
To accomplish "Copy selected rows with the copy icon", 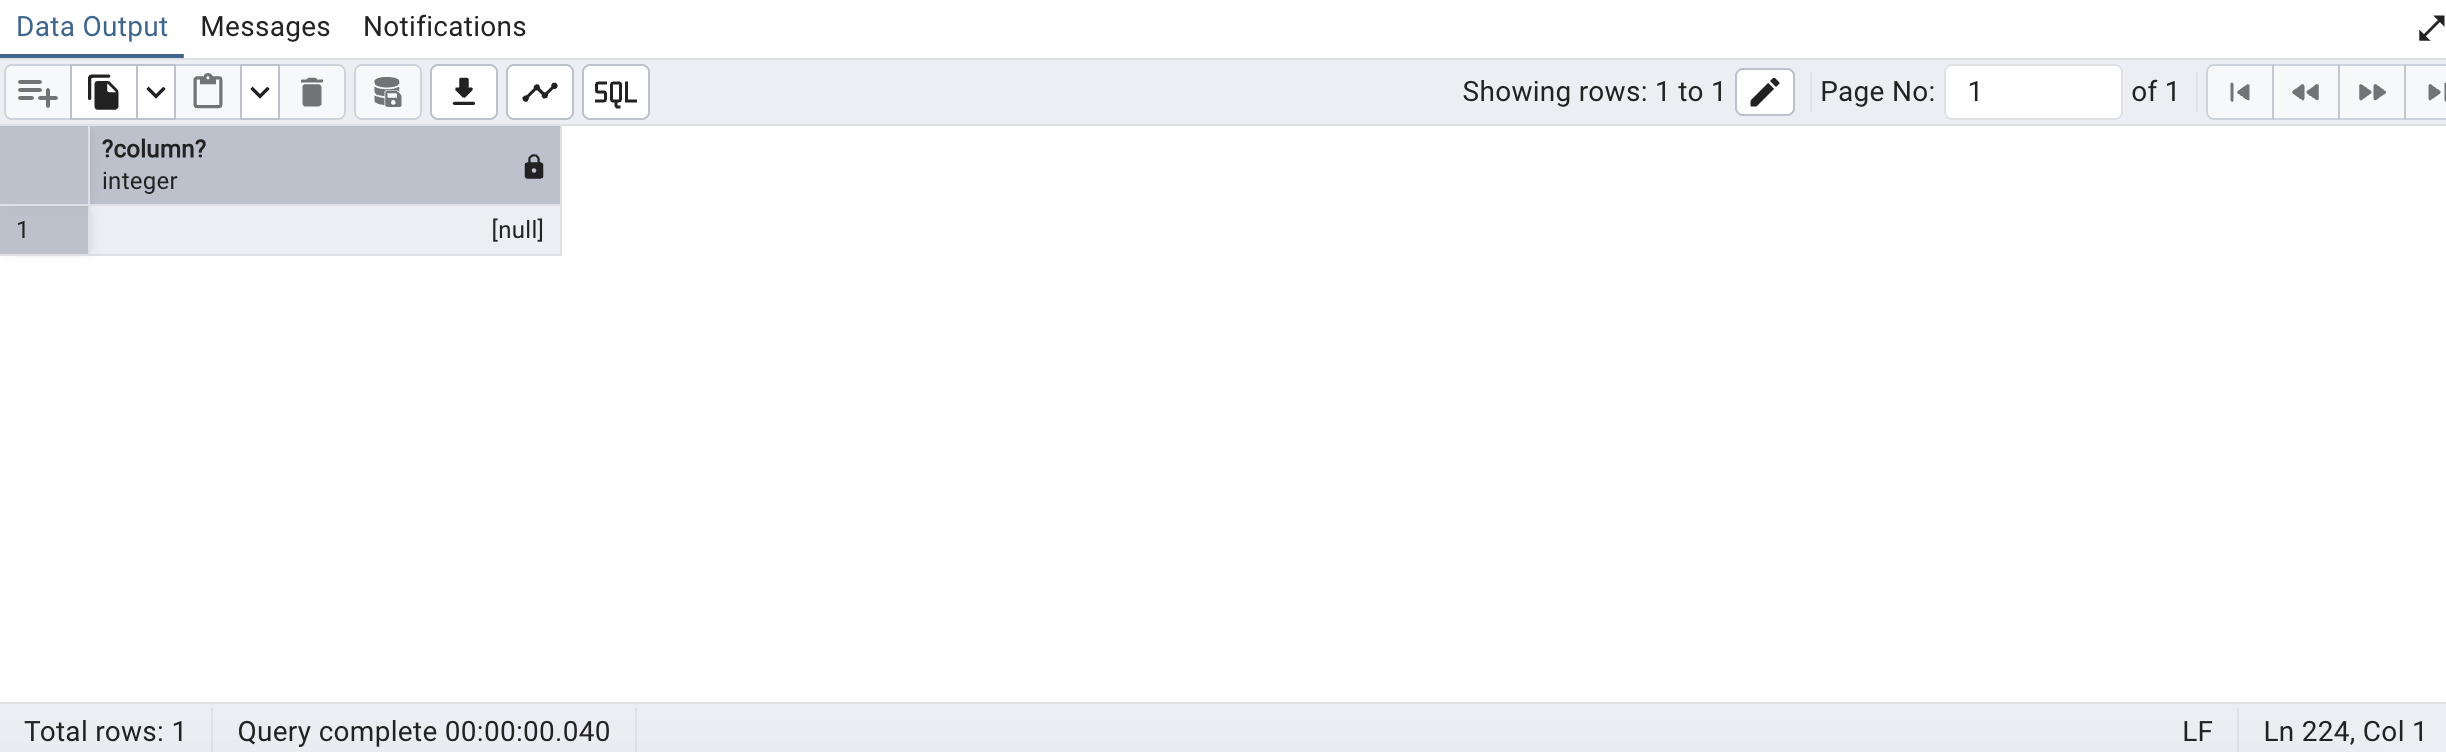I will click(x=103, y=93).
